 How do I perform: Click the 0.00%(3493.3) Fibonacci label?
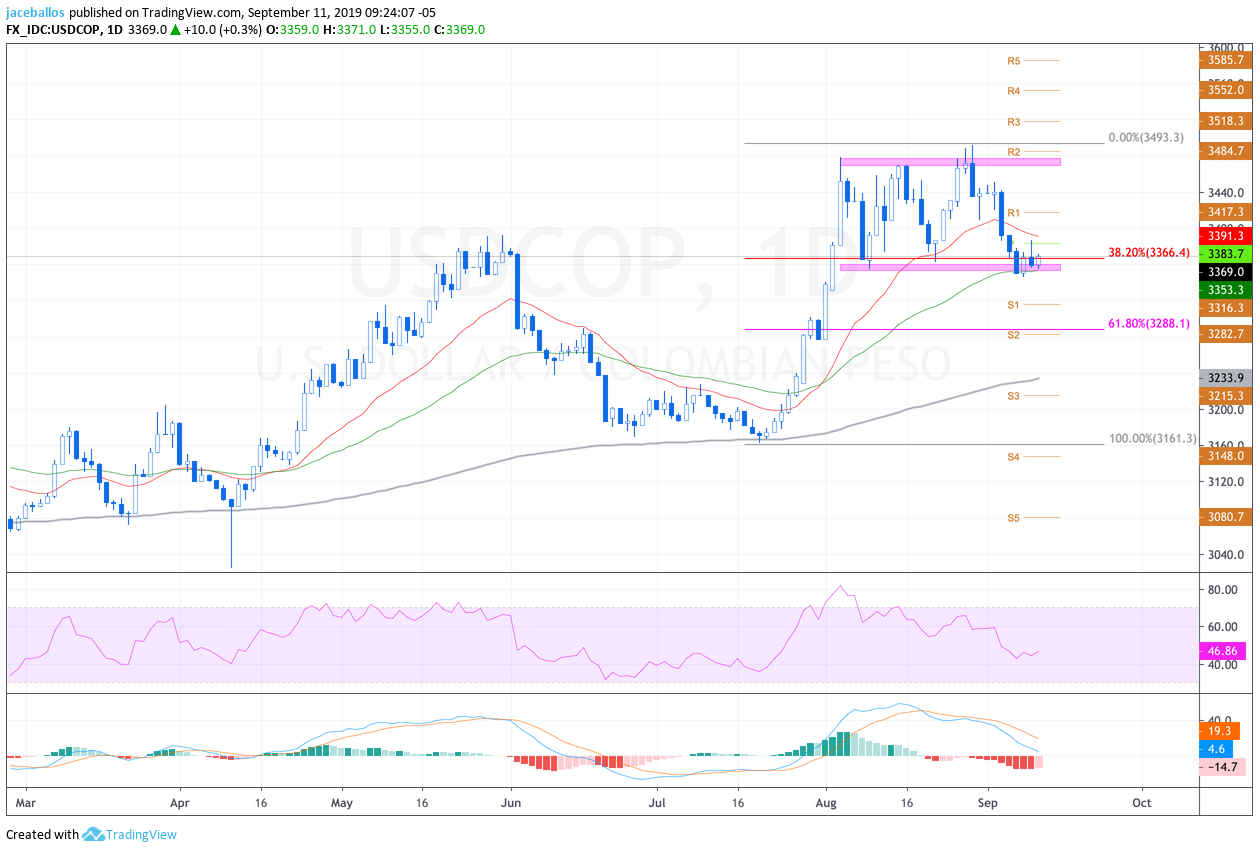[x=1146, y=138]
